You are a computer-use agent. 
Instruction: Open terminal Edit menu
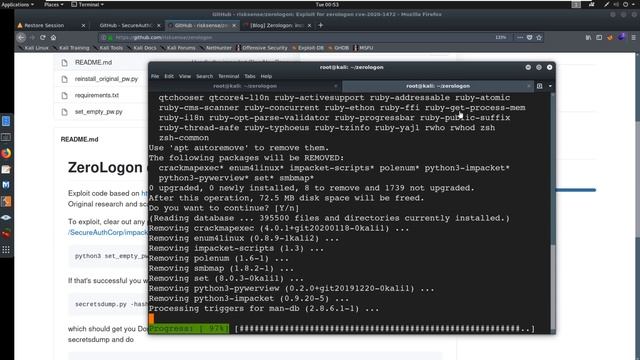click(169, 76)
